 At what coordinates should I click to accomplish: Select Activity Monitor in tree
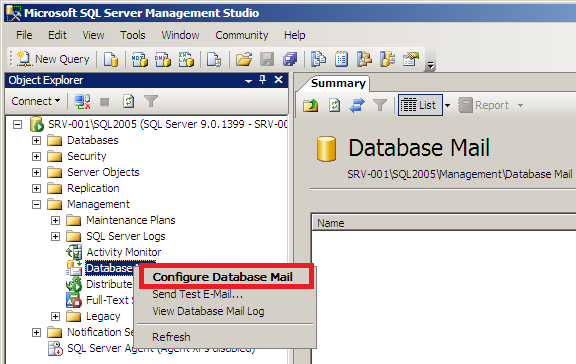(123, 252)
